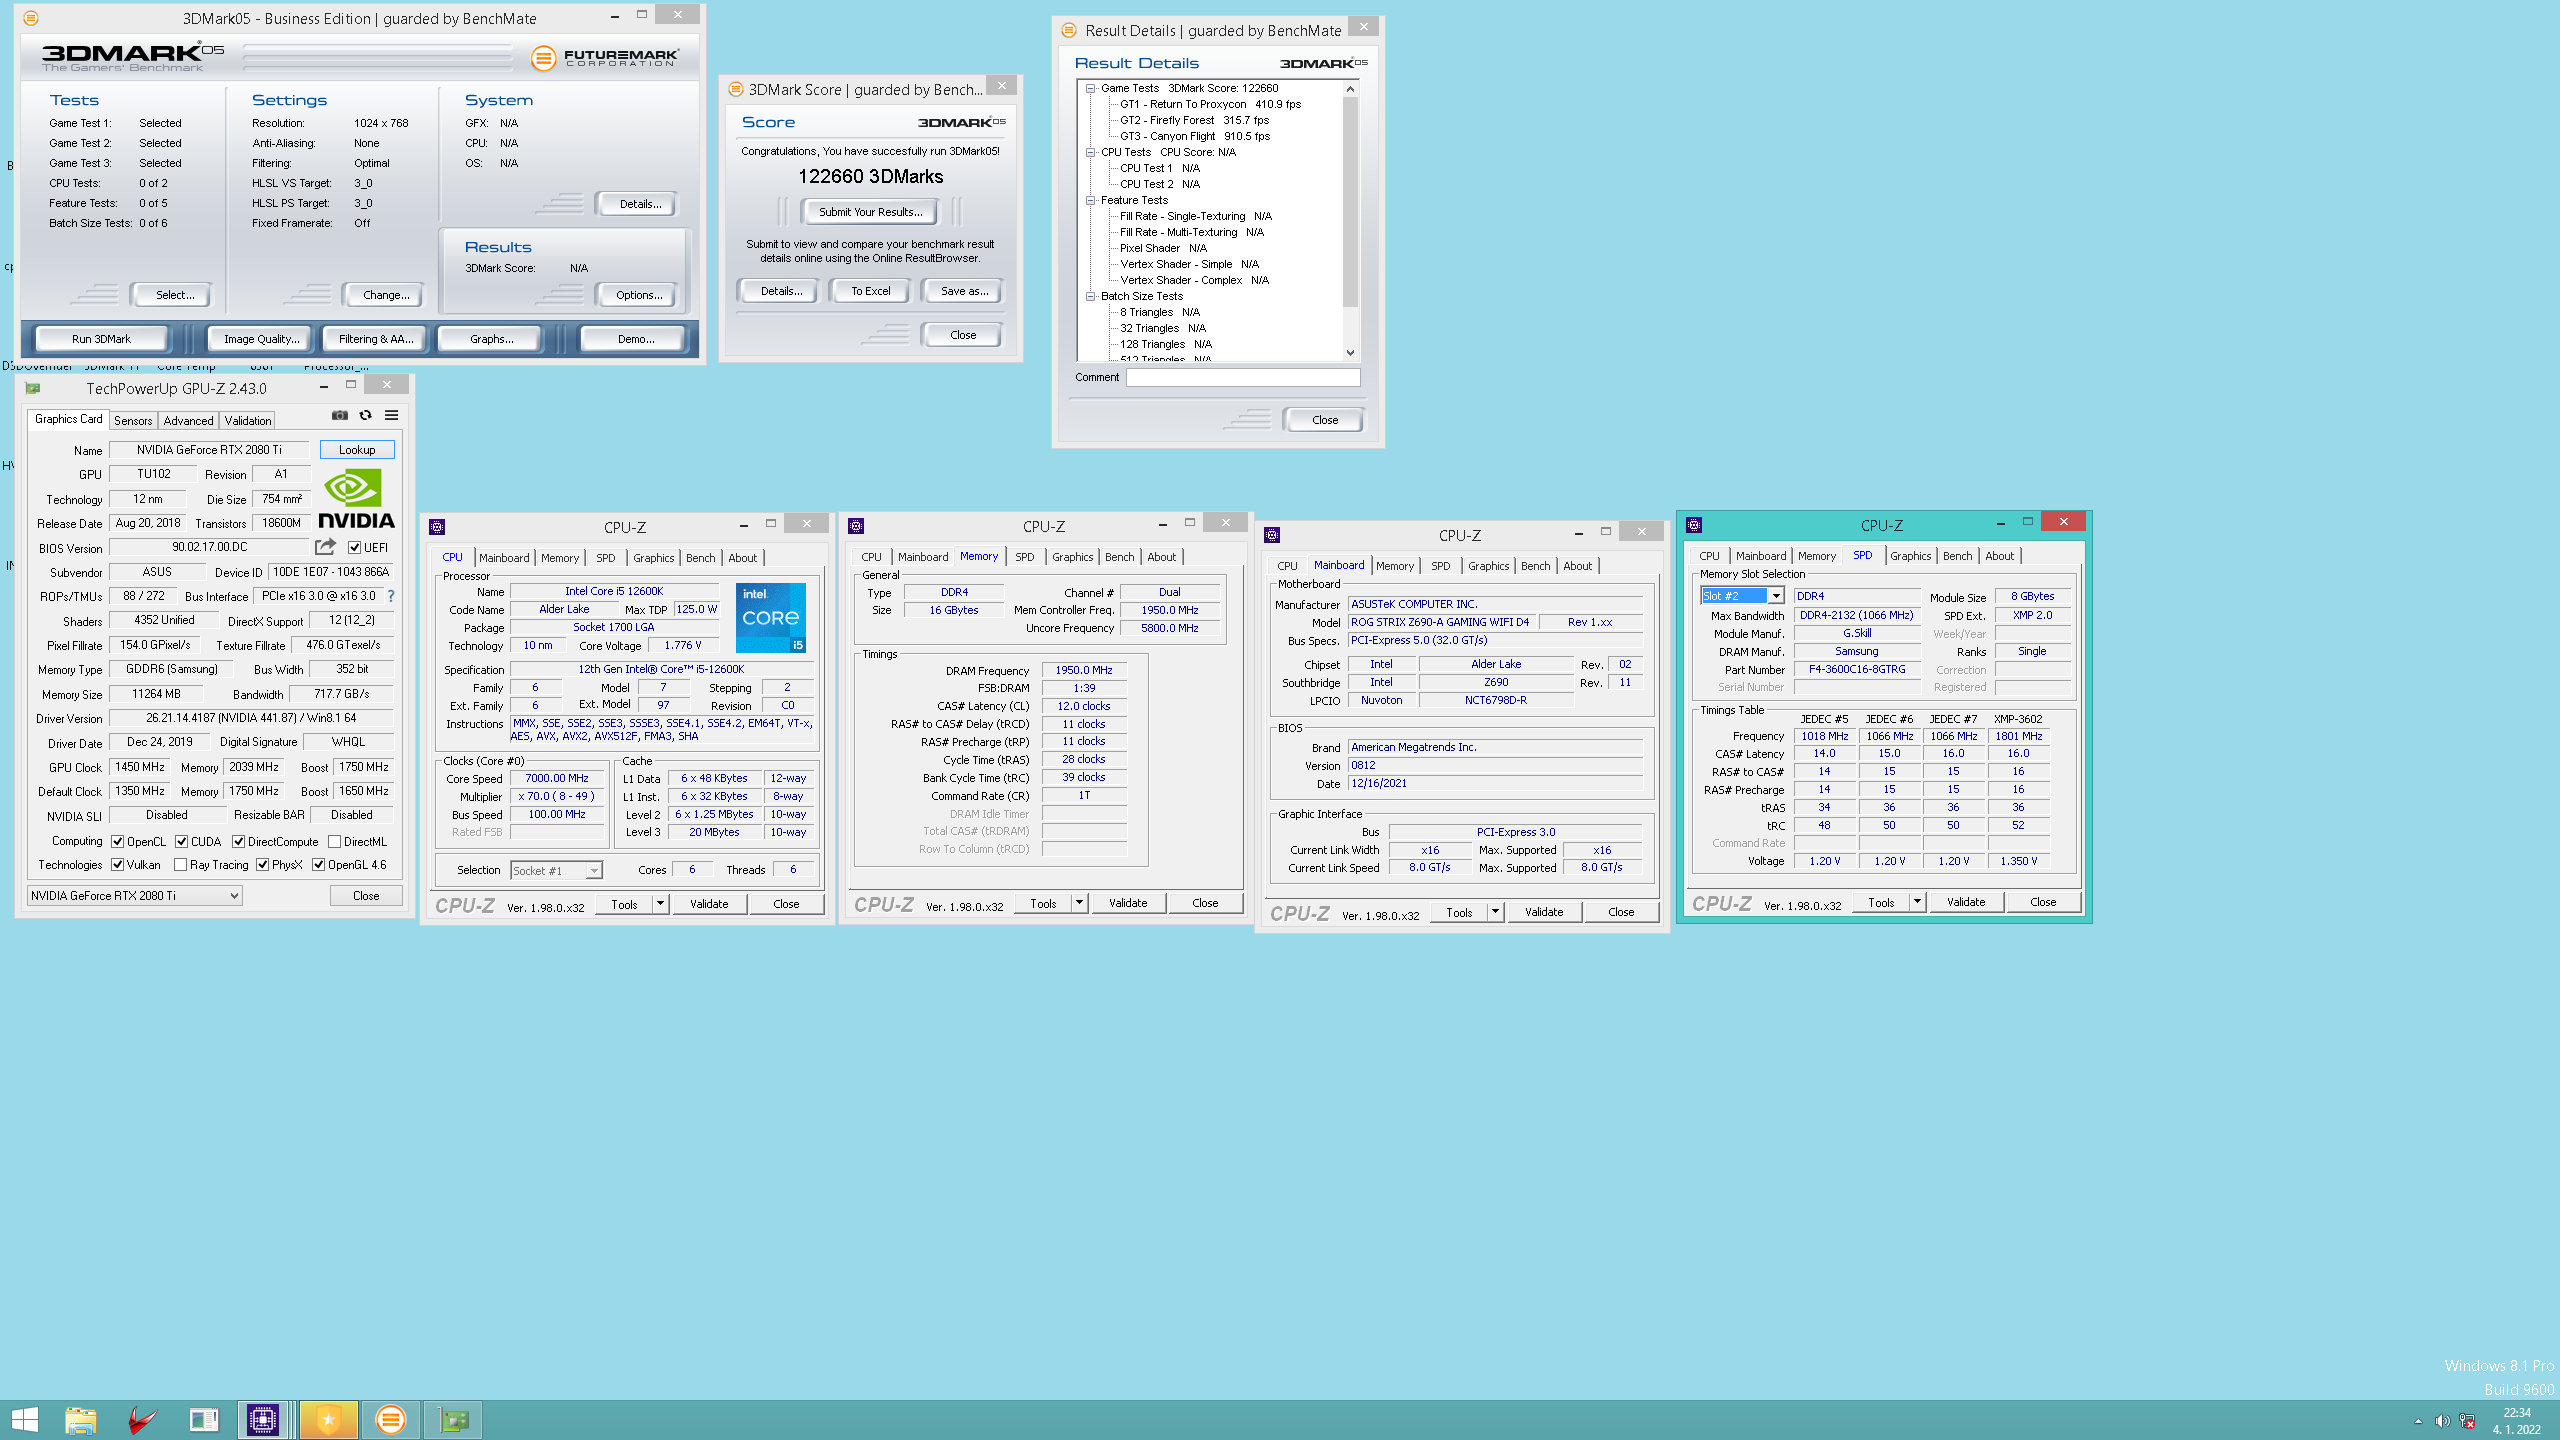Click the Result Details tree scrollbar

click(1350, 200)
